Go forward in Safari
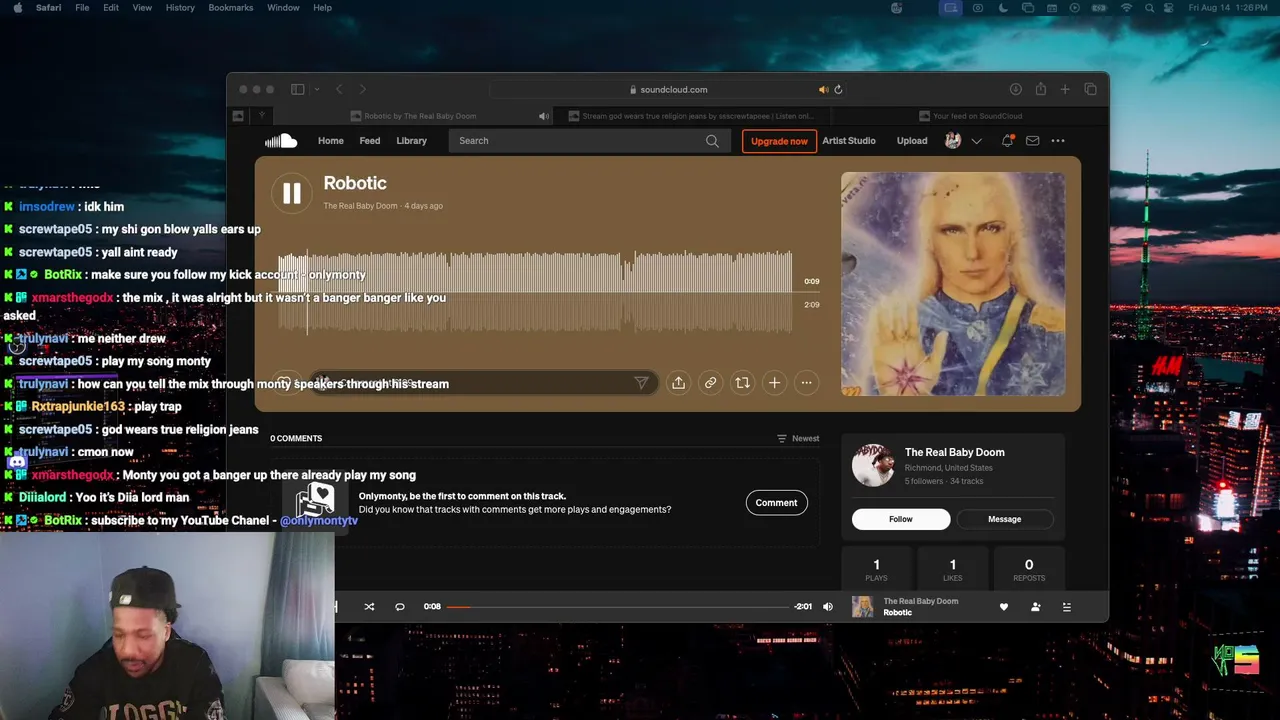The height and width of the screenshot is (720, 1280). pos(362,90)
